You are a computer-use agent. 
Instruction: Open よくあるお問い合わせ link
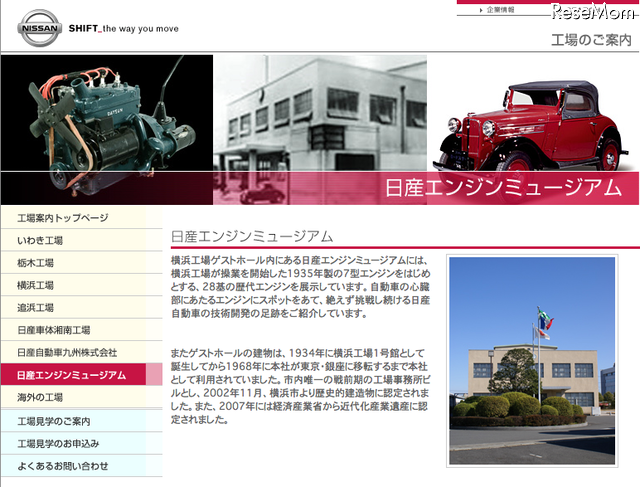point(82,466)
